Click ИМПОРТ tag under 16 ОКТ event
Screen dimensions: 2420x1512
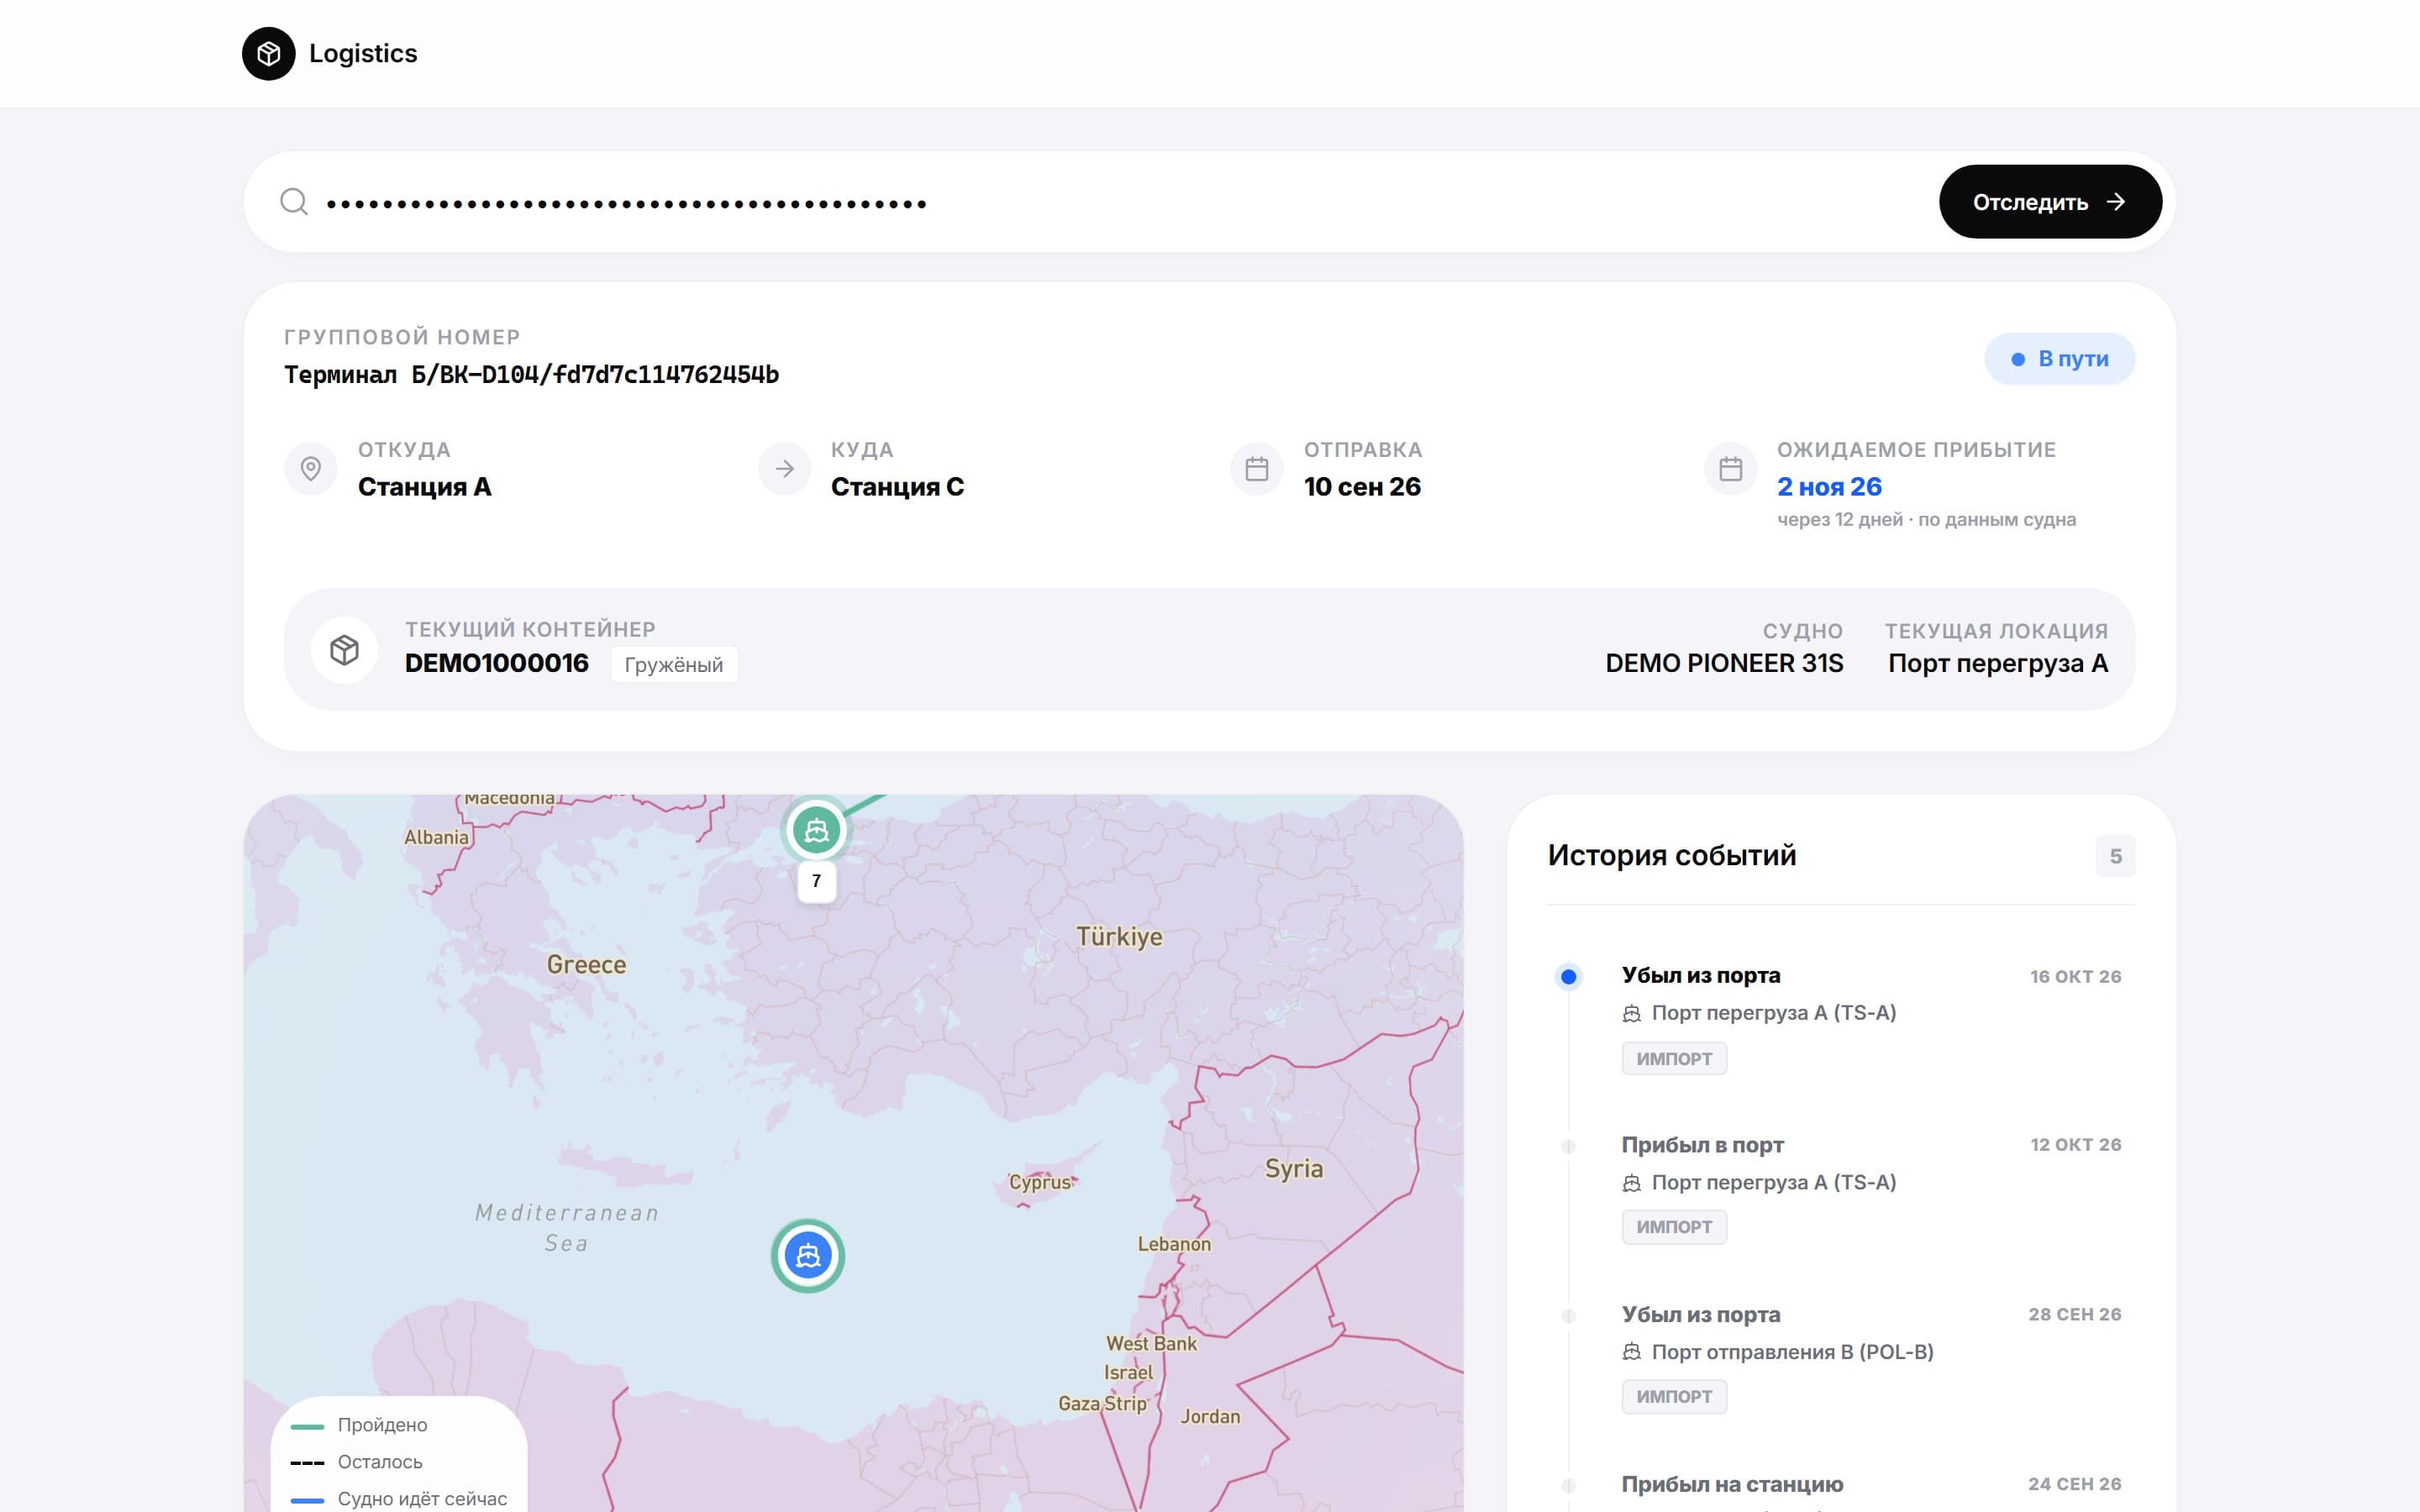tap(1674, 1059)
